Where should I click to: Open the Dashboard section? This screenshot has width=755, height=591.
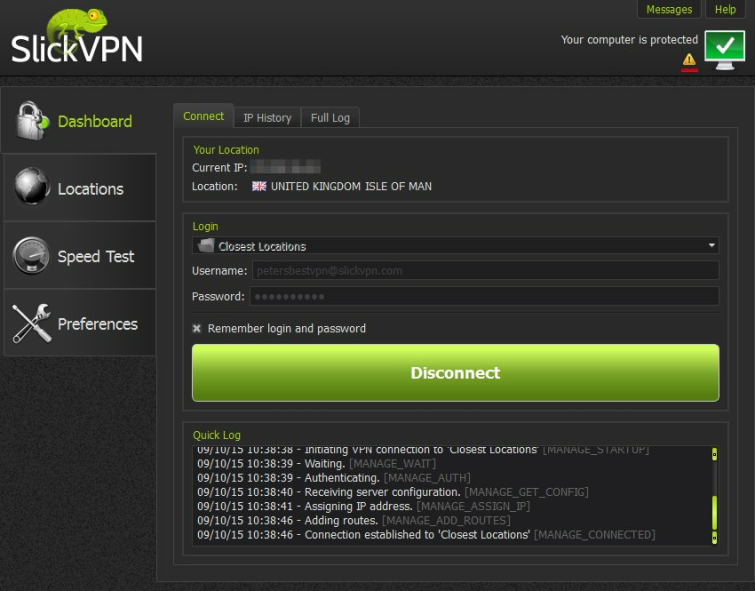(x=79, y=120)
